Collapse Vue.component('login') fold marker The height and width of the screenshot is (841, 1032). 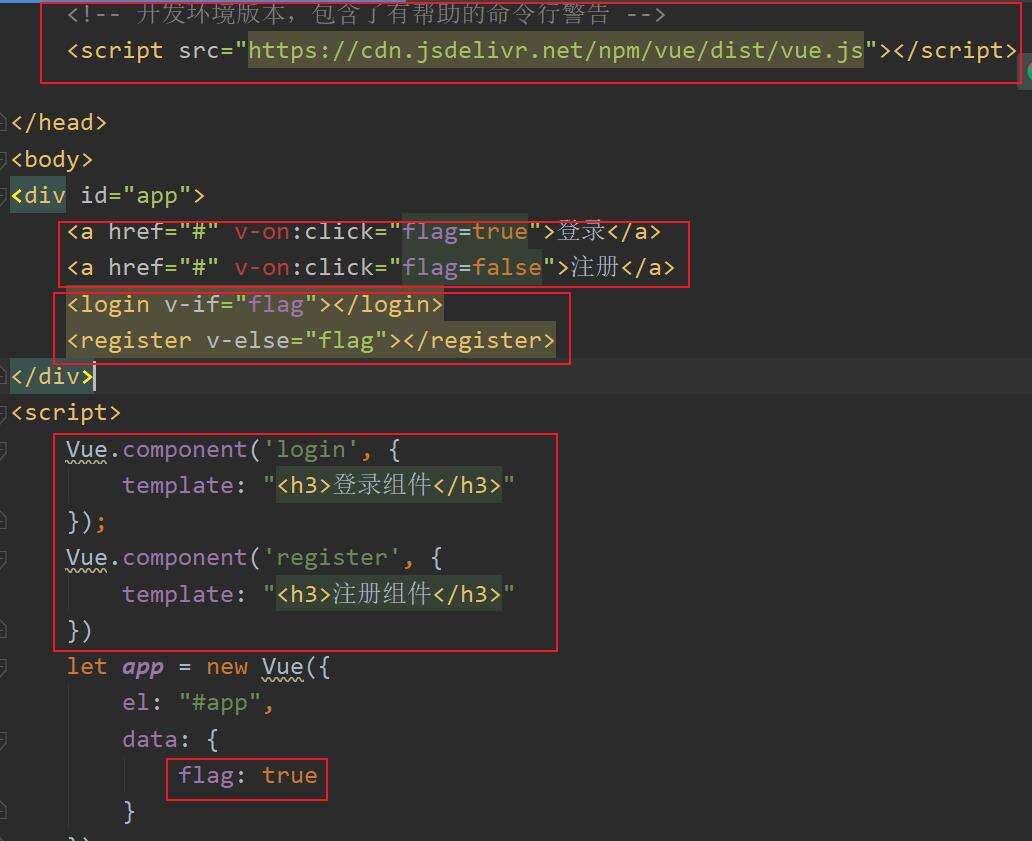click(x=4, y=450)
